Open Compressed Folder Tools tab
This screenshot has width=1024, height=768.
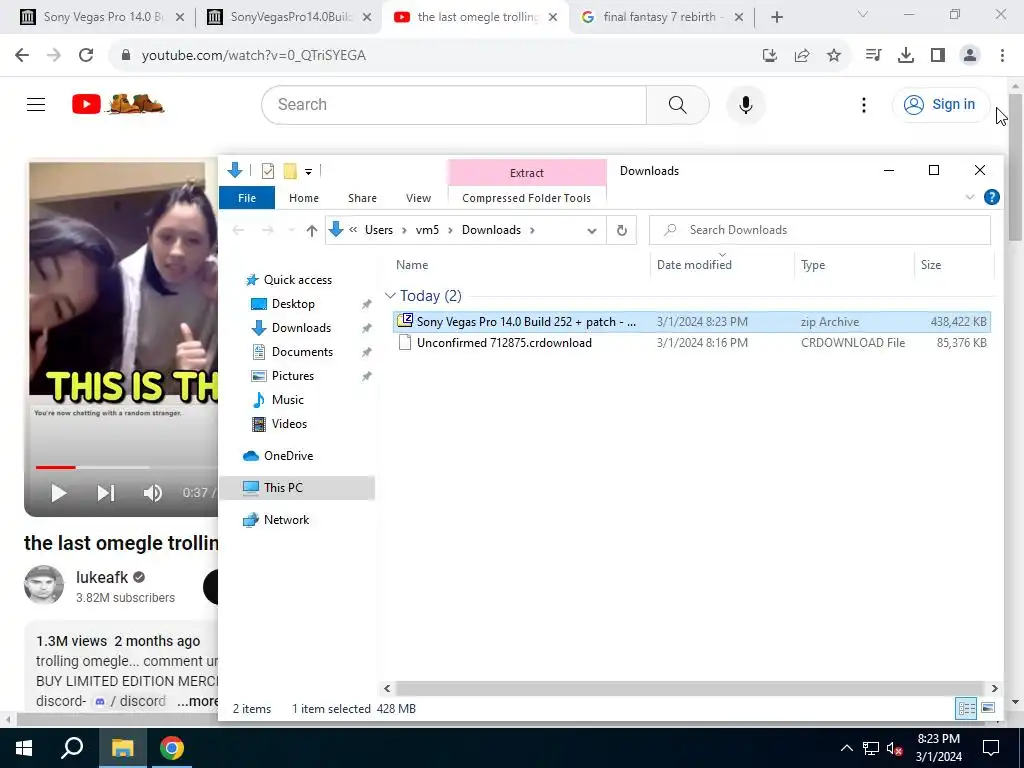tap(526, 198)
